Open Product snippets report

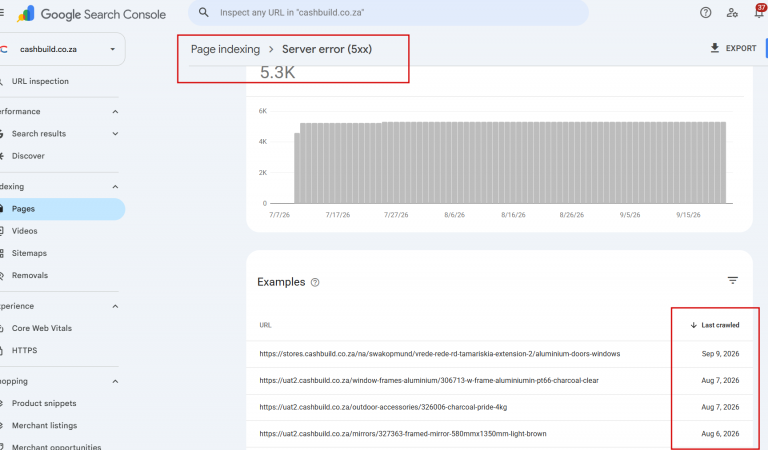coord(44,403)
